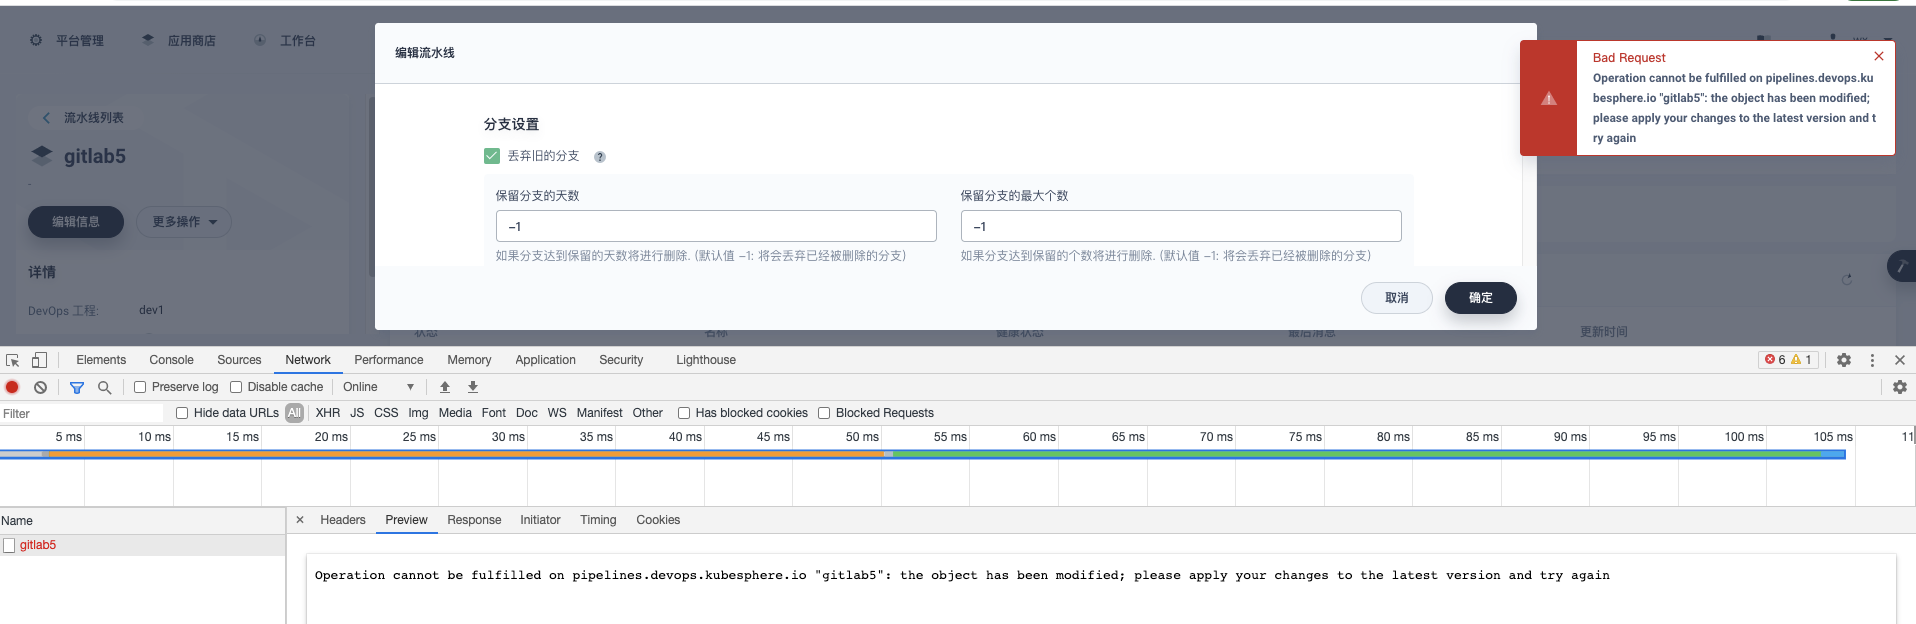Open the Response tab of the request
The image size is (1916, 624).
tap(474, 520)
